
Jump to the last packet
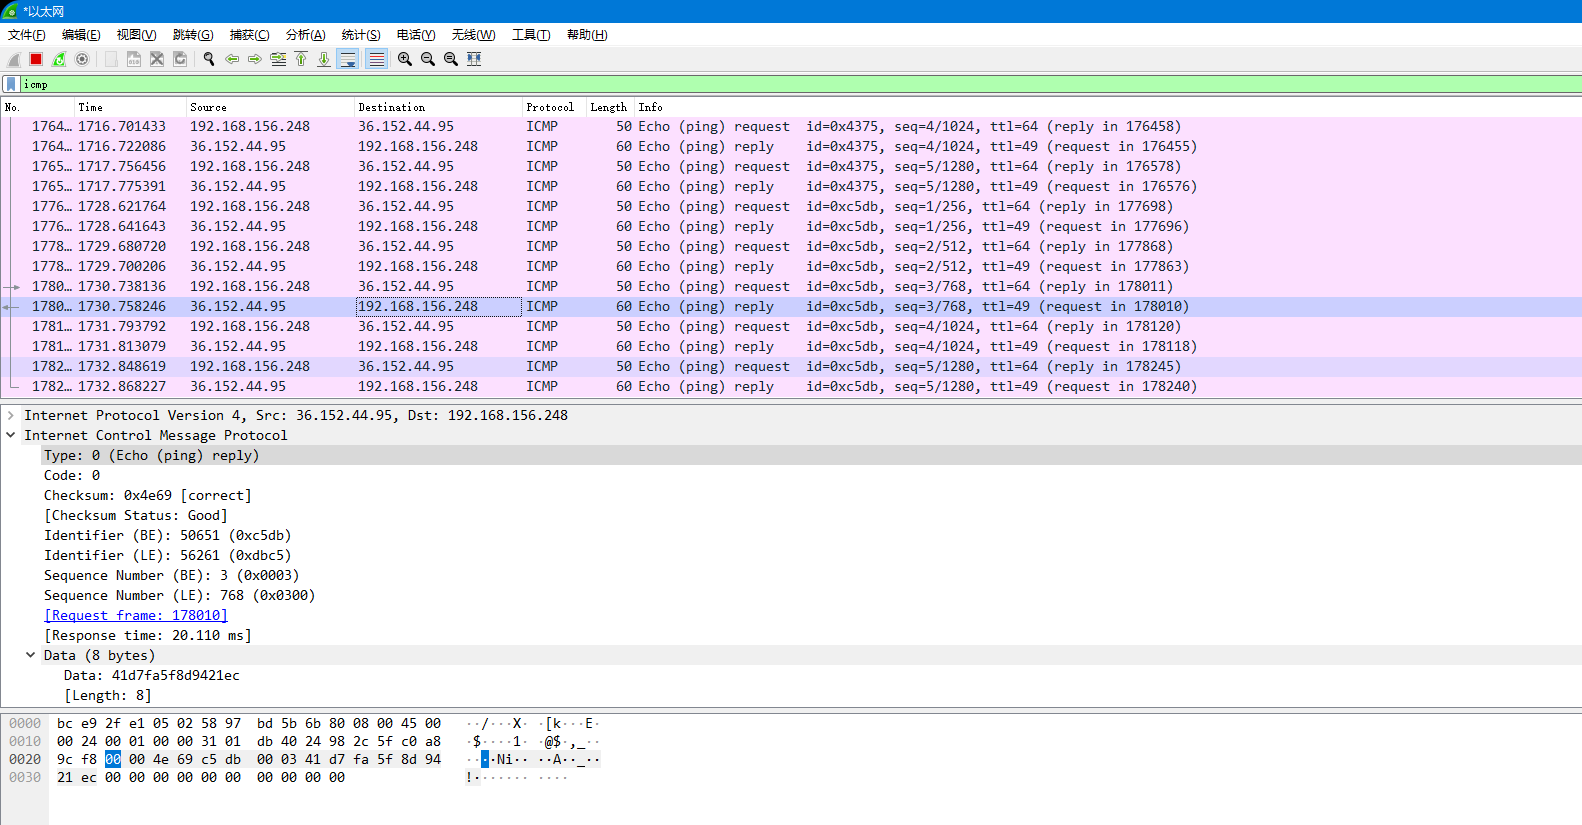(324, 59)
